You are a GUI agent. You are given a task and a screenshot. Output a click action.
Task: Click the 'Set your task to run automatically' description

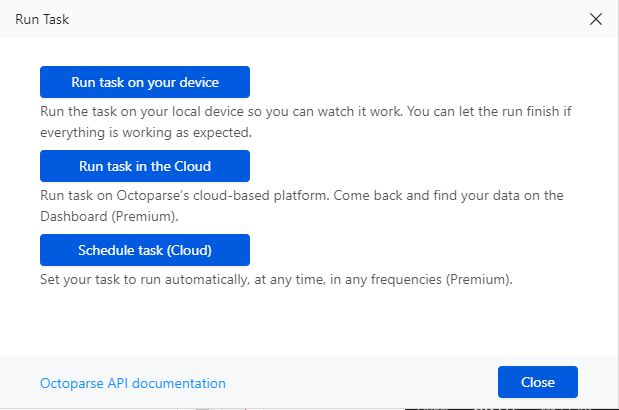(276, 280)
